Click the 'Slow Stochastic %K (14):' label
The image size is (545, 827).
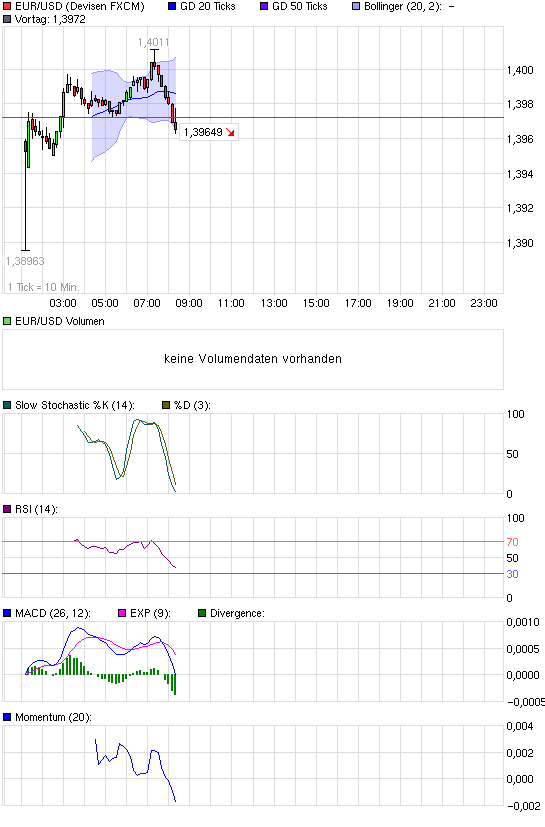[x=75, y=405]
